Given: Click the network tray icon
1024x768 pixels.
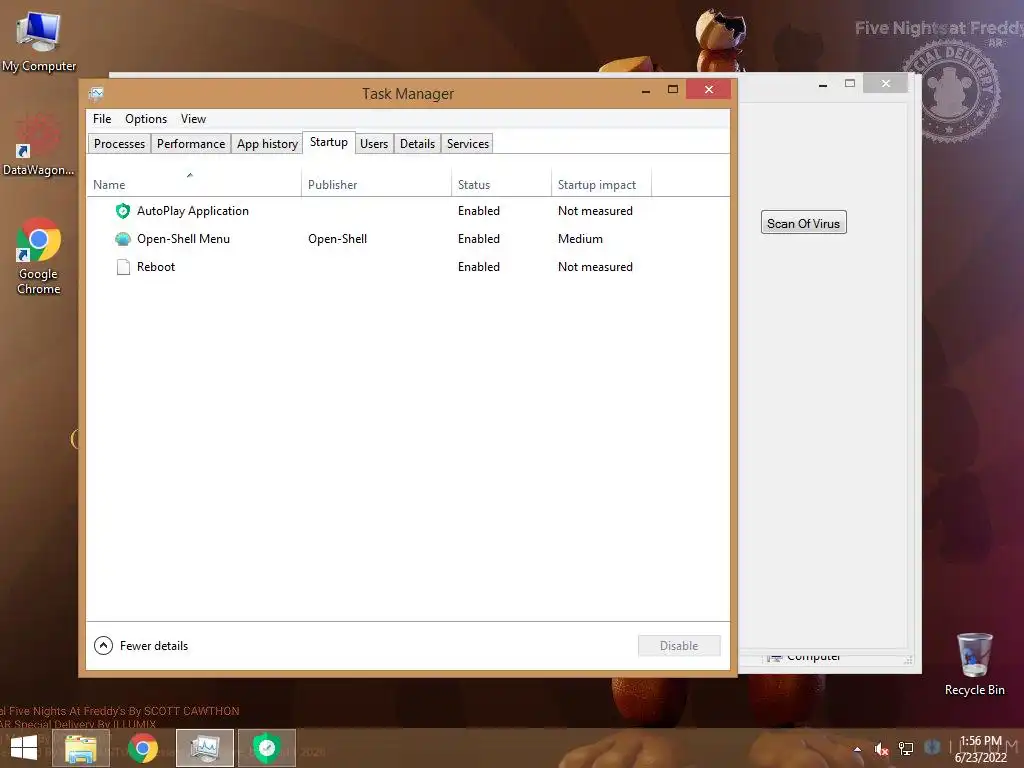Looking at the screenshot, I should pyautogui.click(x=906, y=748).
